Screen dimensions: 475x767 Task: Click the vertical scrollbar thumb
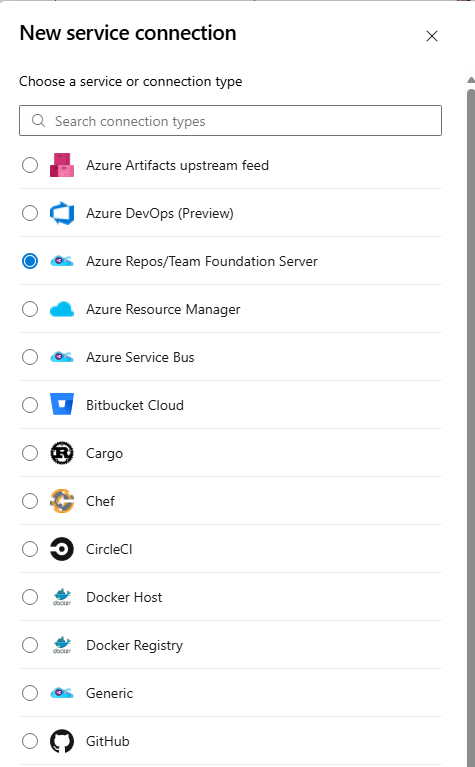click(x=471, y=426)
